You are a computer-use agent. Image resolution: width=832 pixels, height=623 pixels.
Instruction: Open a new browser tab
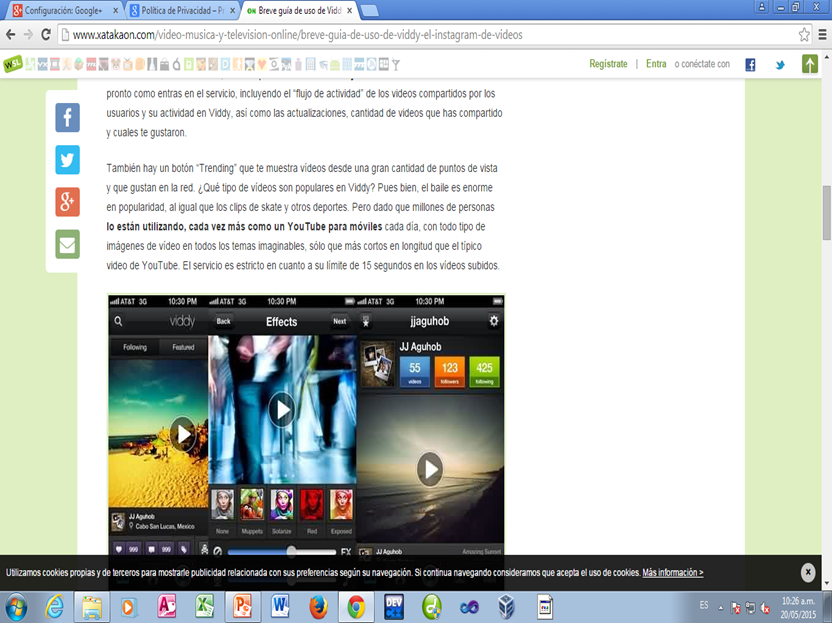pos(370,11)
